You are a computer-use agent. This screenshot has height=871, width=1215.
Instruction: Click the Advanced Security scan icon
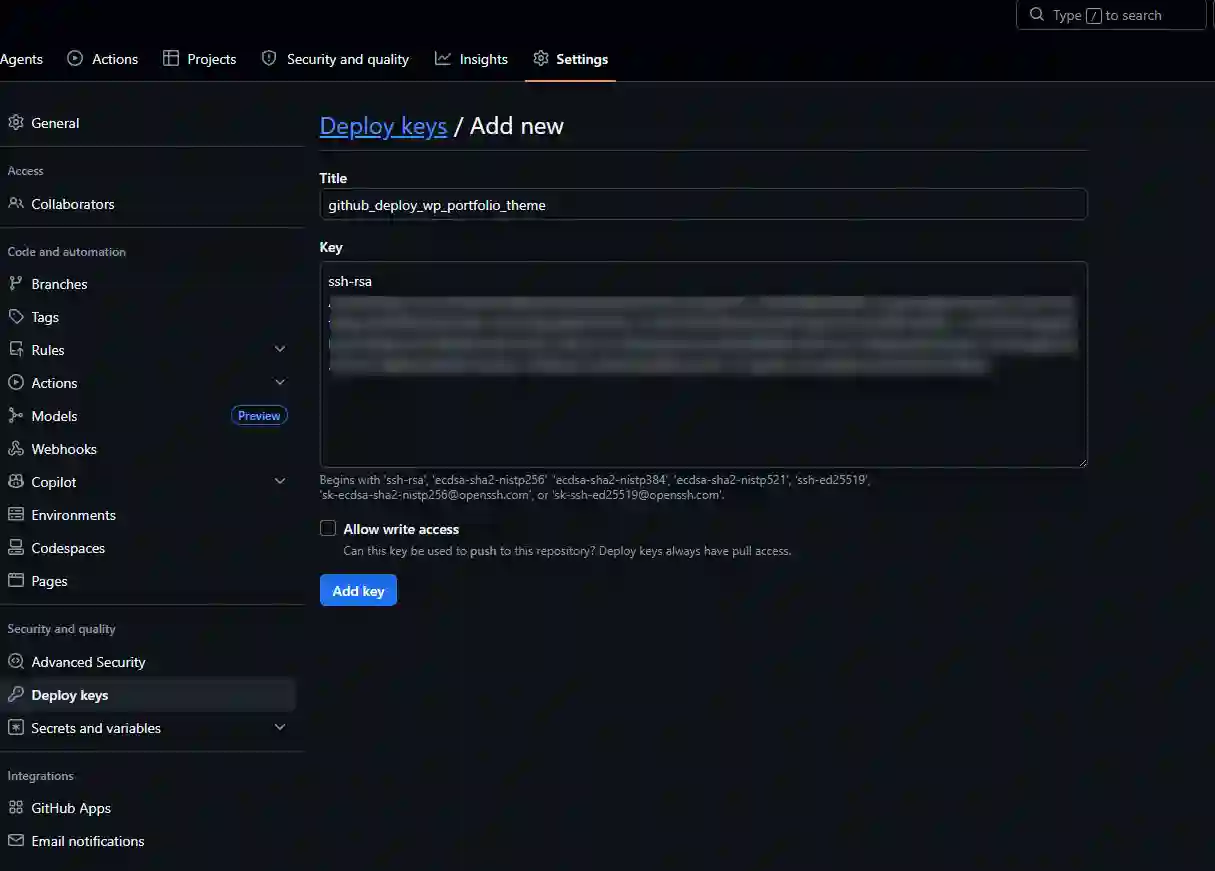(15, 662)
